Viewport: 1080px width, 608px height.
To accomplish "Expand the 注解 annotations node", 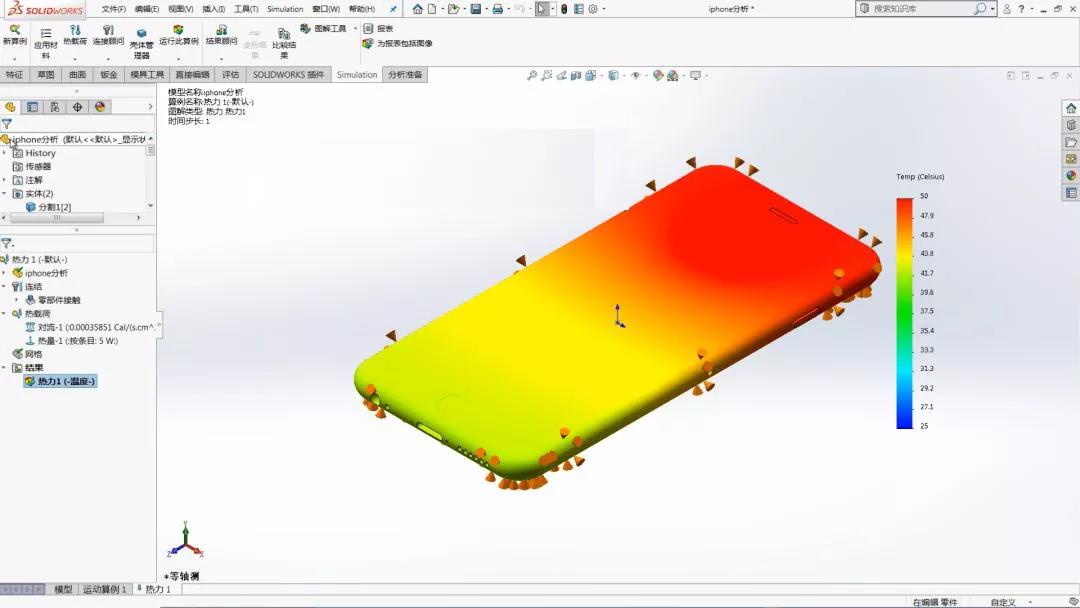I will 4,180.
